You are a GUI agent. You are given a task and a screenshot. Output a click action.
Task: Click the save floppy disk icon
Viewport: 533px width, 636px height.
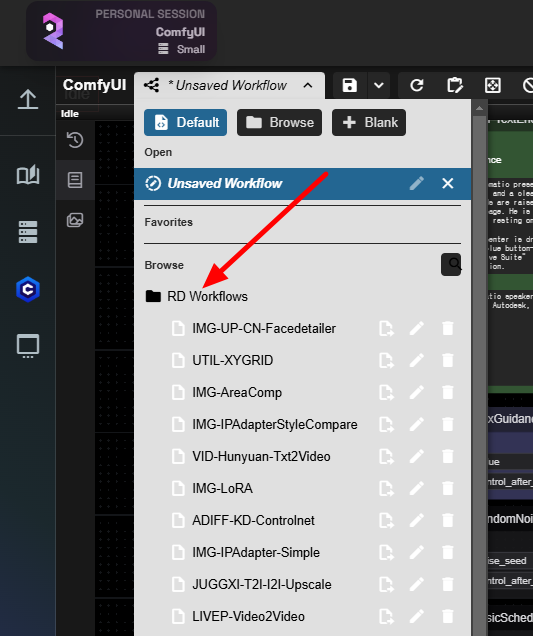(350, 86)
